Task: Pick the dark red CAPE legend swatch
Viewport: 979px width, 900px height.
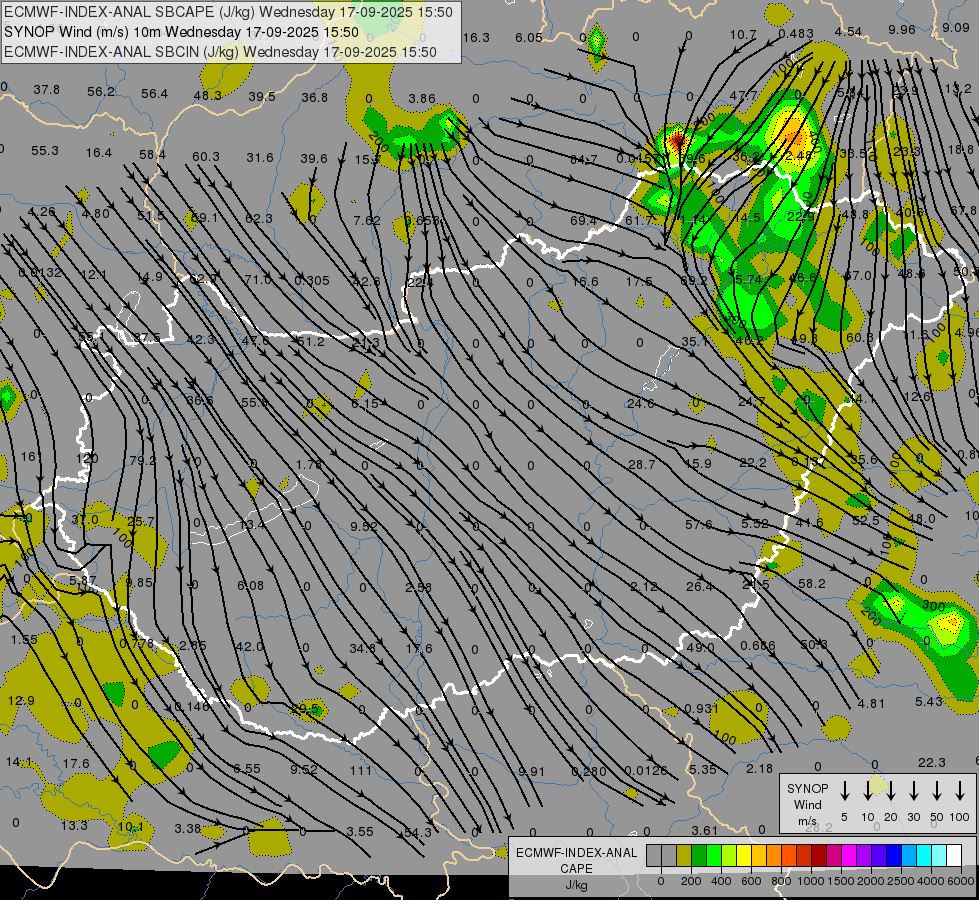Action: click(x=819, y=855)
